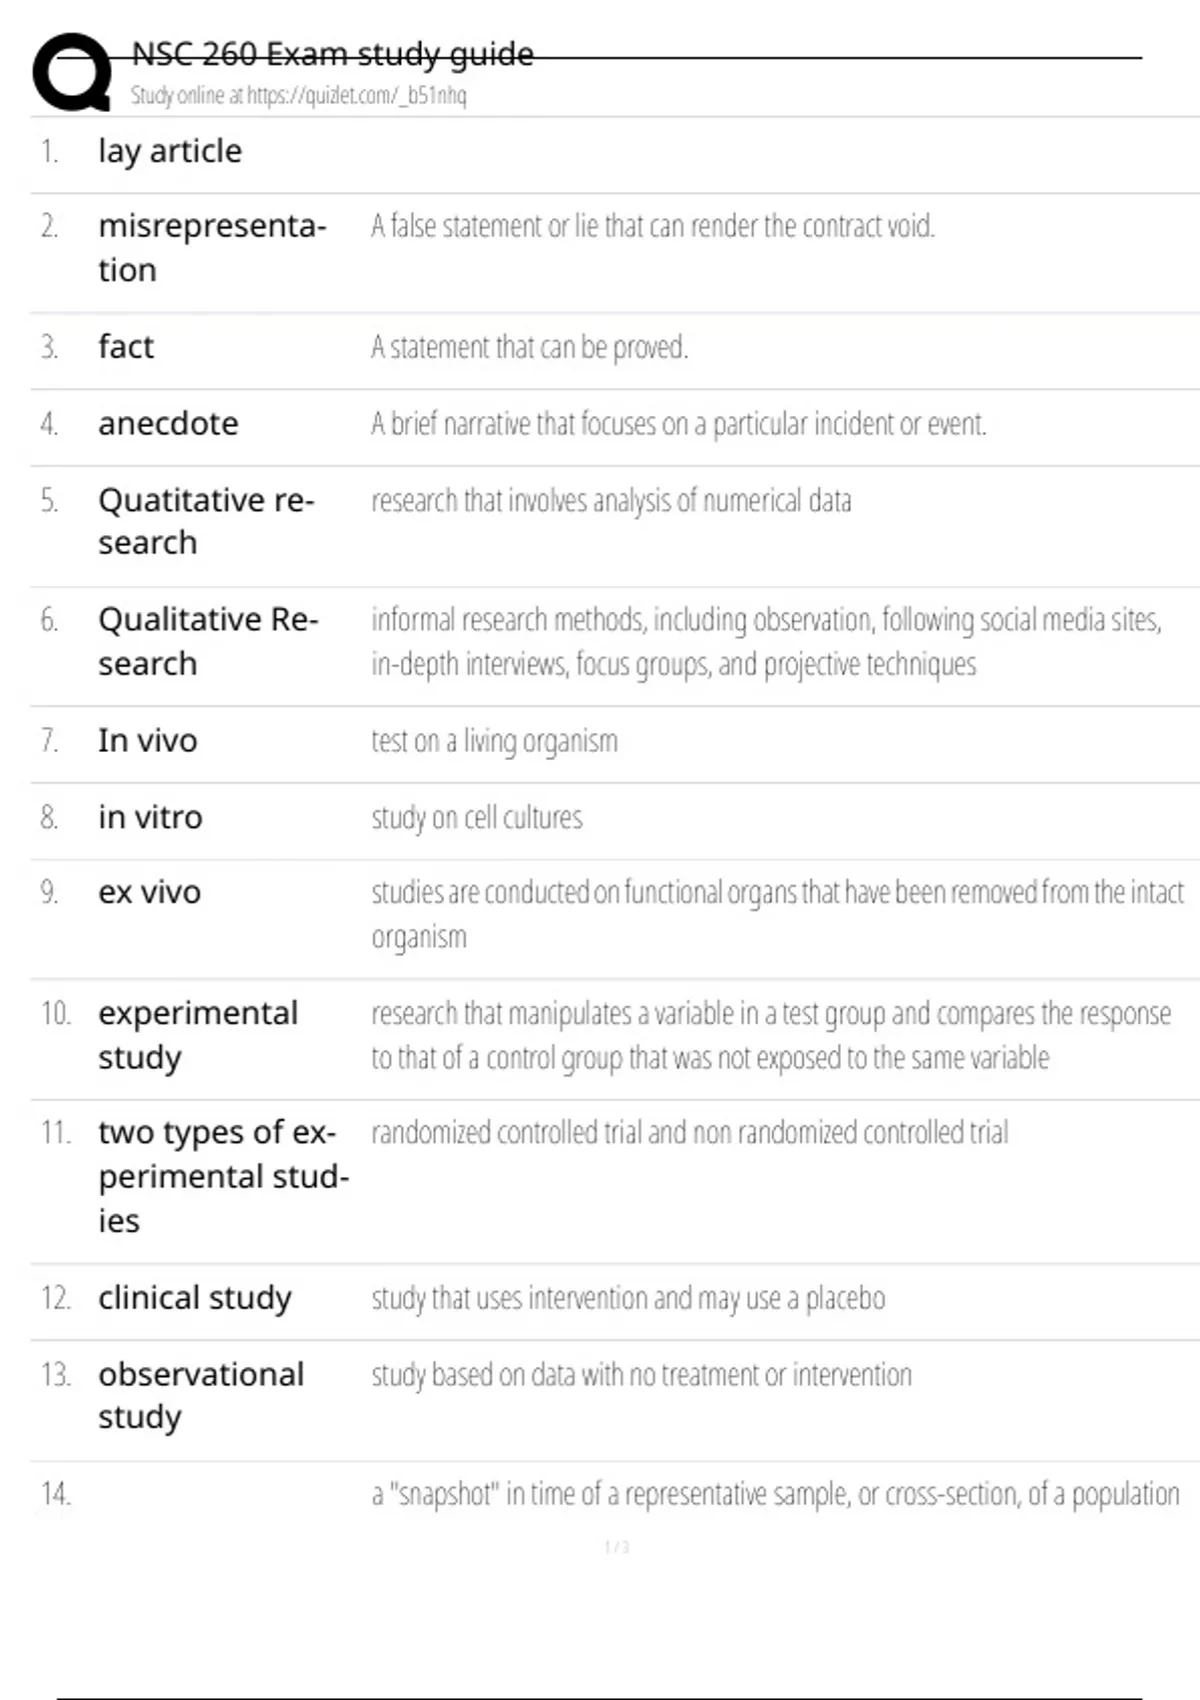Image resolution: width=1200 pixels, height=1700 pixels.
Task: Click the 'experimental study' term
Action: coord(198,1035)
